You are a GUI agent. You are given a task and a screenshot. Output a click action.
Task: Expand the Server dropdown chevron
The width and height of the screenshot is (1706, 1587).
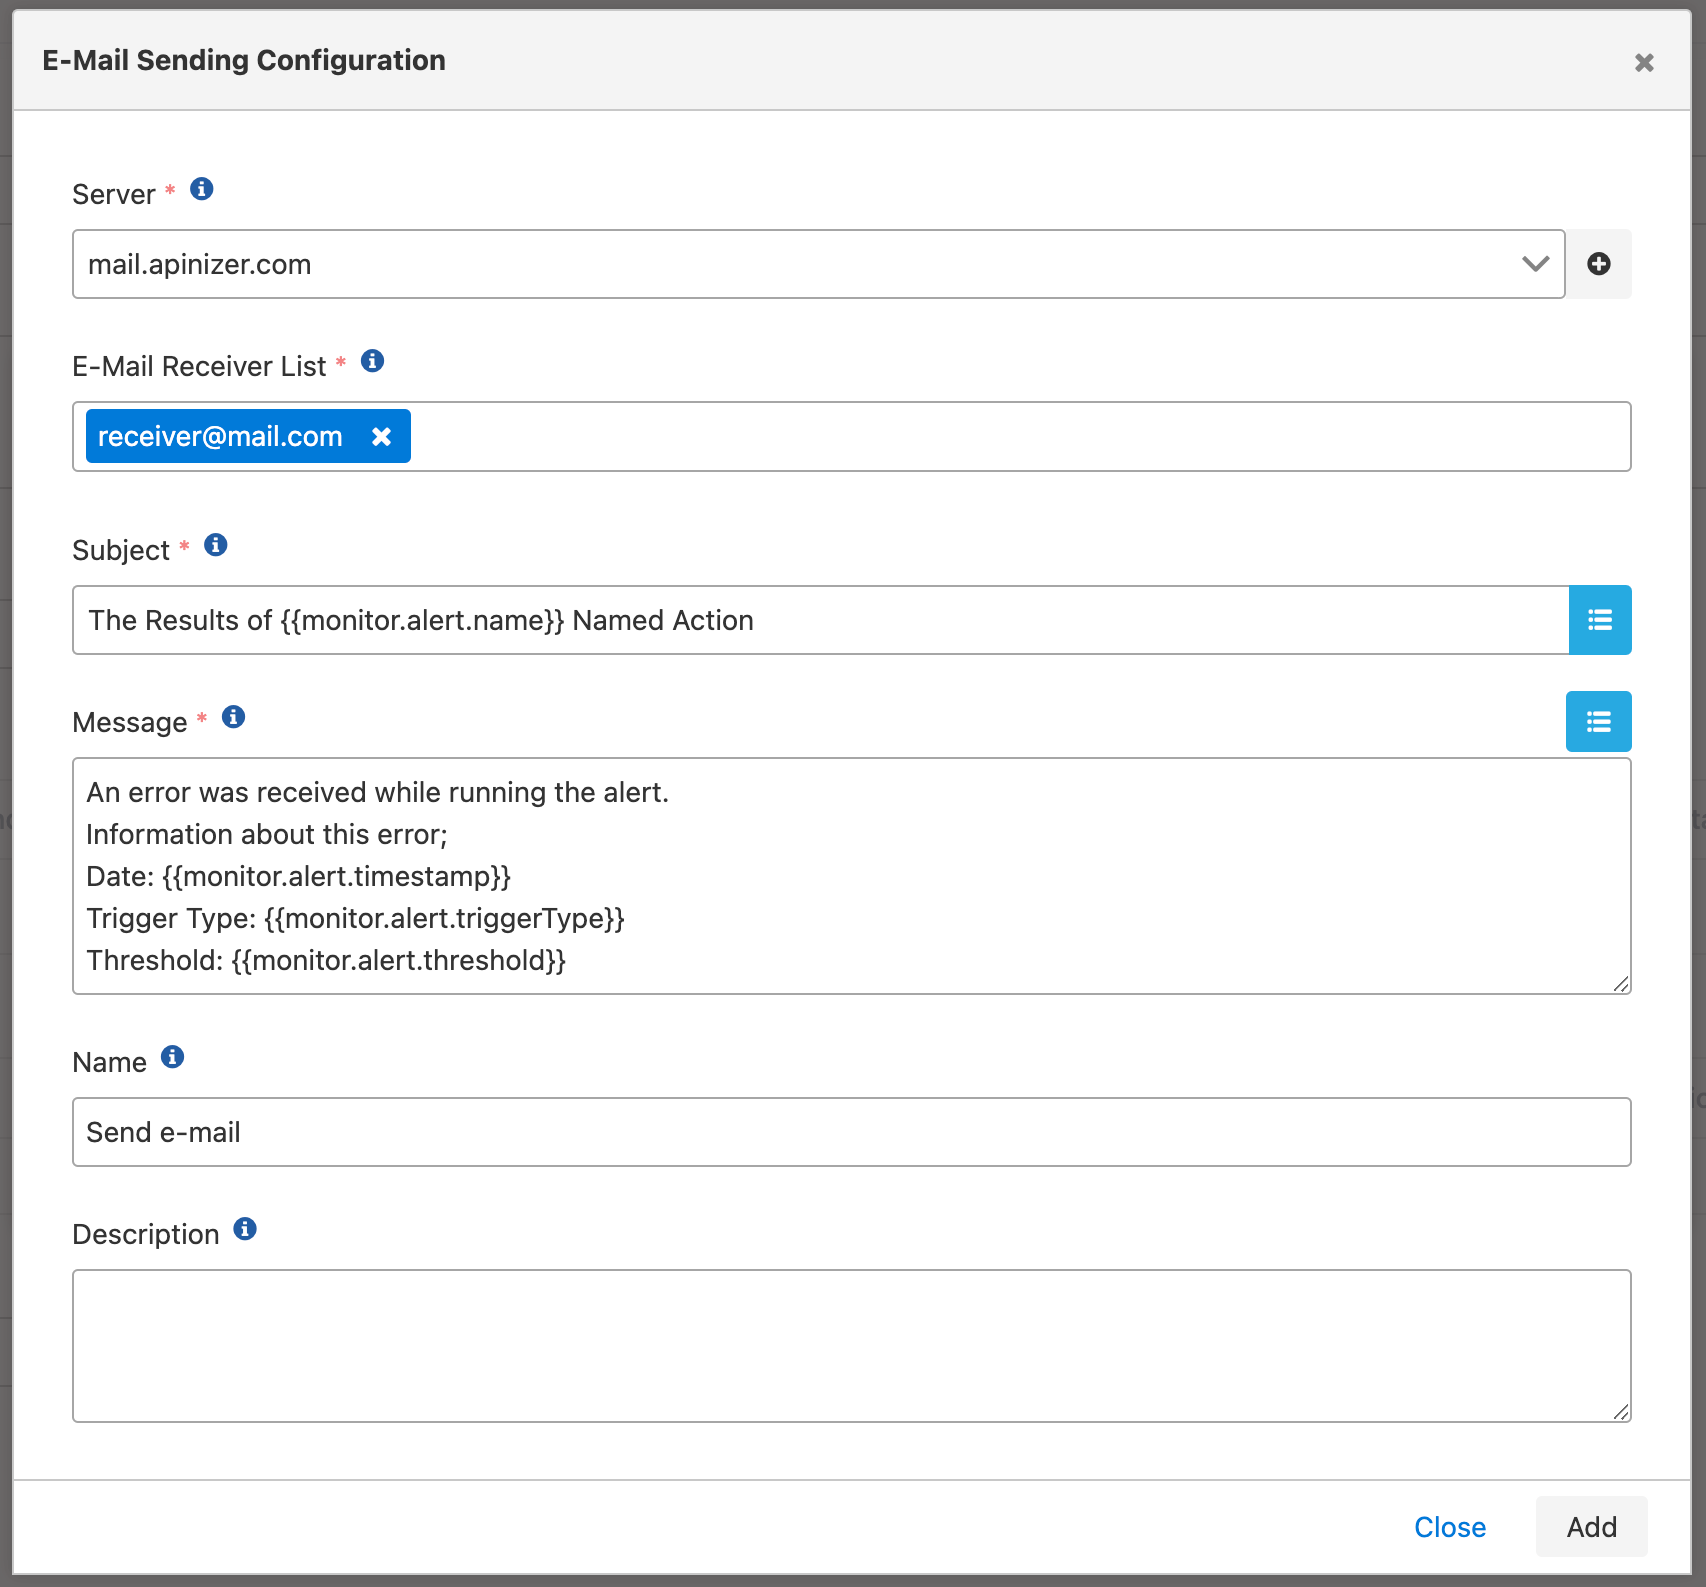tap(1535, 264)
